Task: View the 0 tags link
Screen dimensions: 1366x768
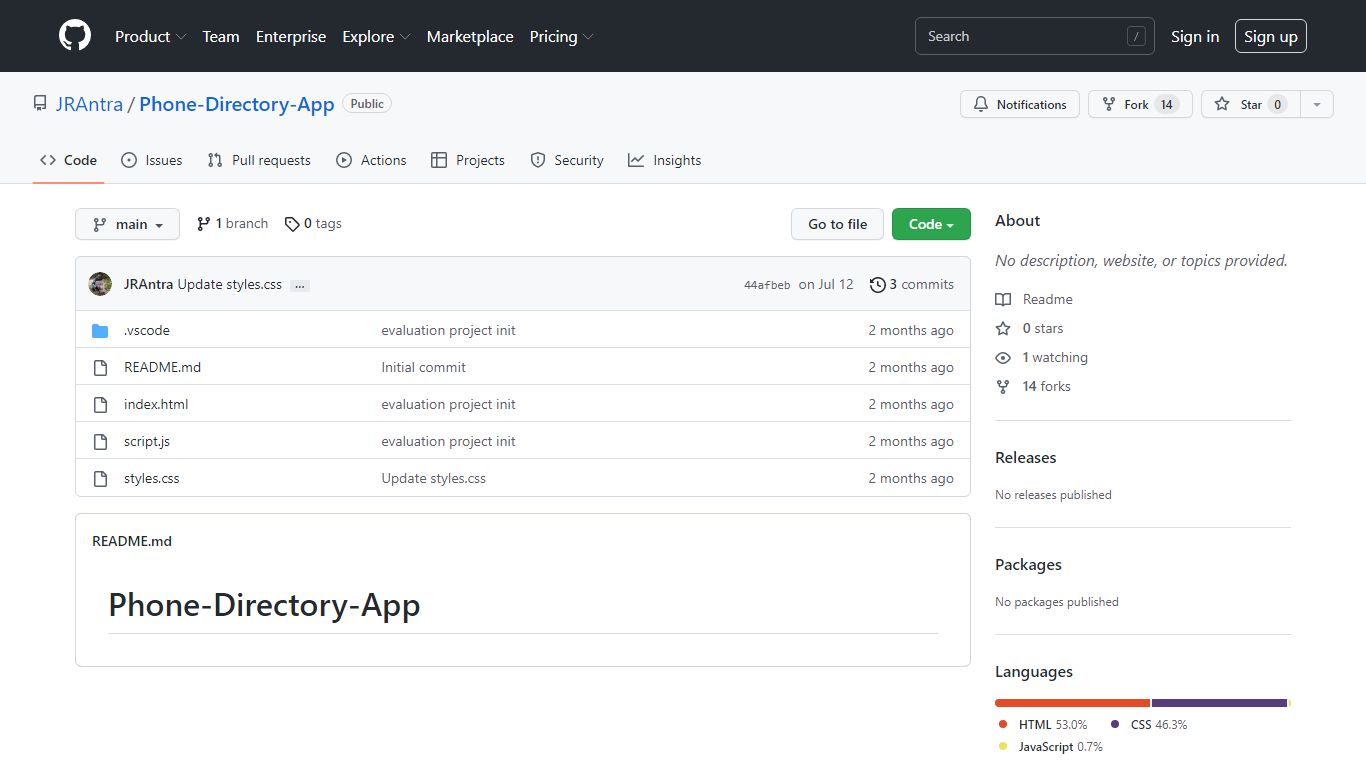Action: [x=313, y=224]
